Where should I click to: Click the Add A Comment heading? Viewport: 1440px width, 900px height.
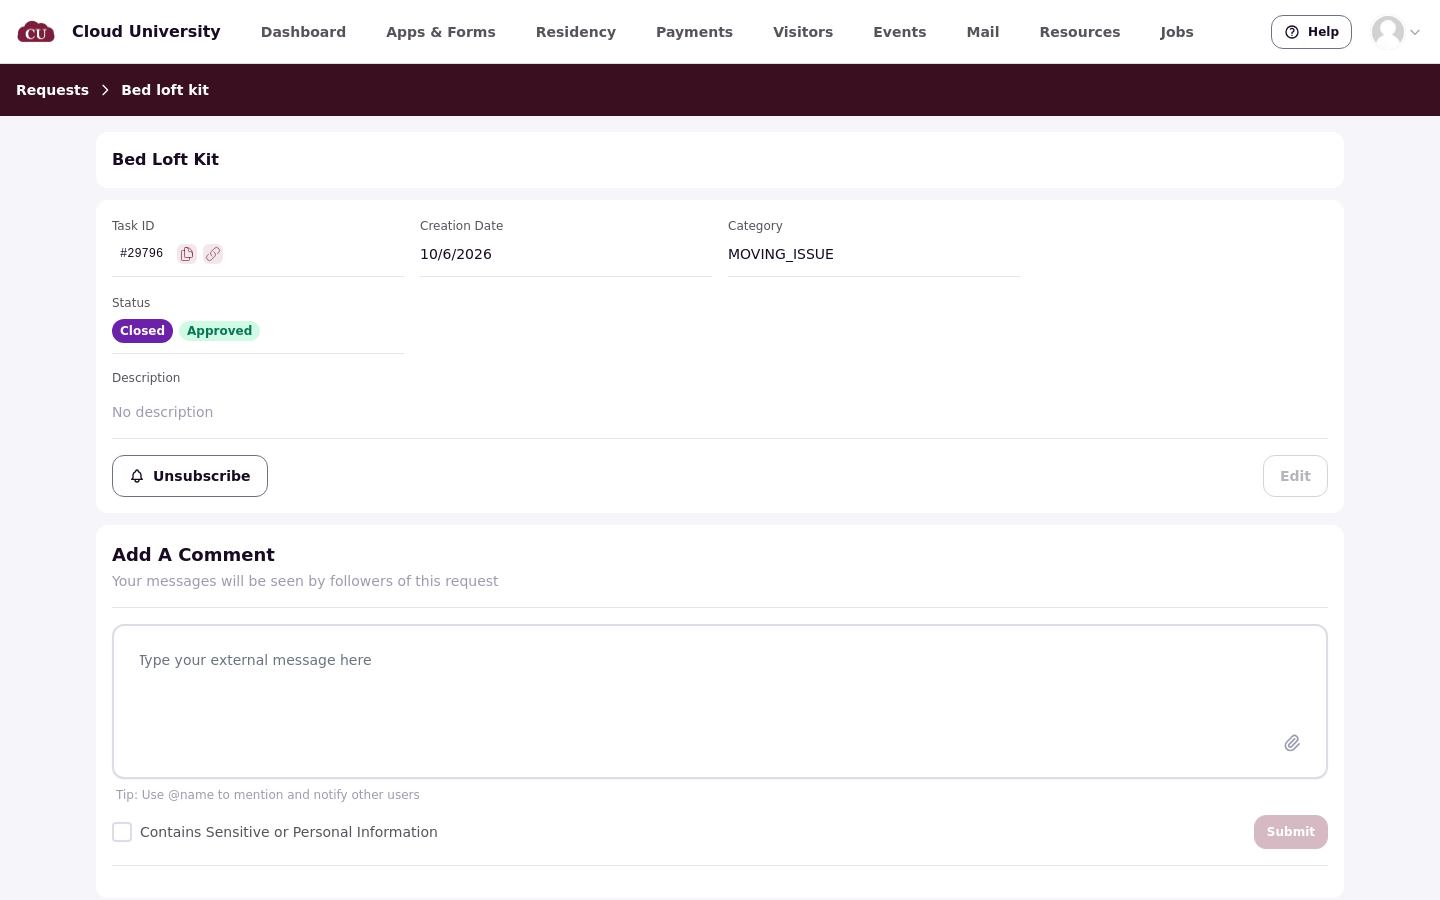tap(193, 555)
